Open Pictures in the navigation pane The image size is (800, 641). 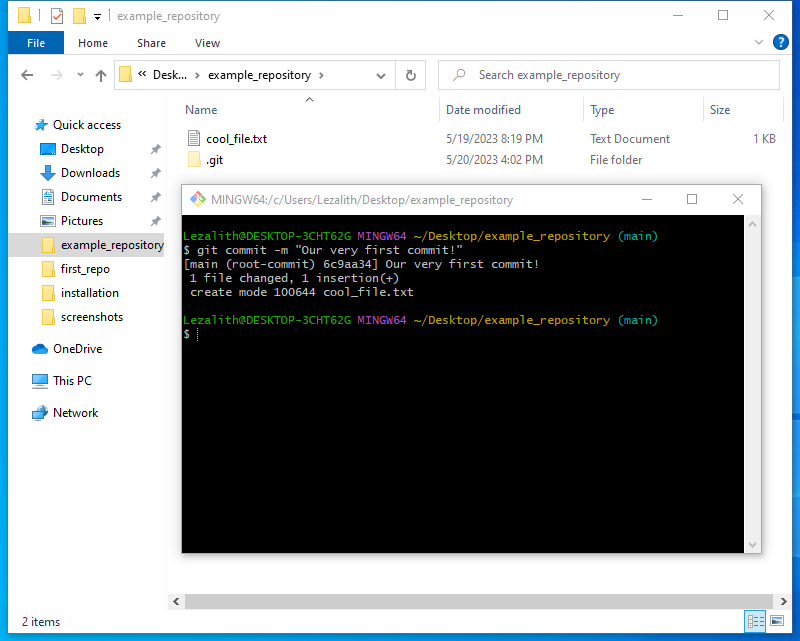(x=82, y=221)
